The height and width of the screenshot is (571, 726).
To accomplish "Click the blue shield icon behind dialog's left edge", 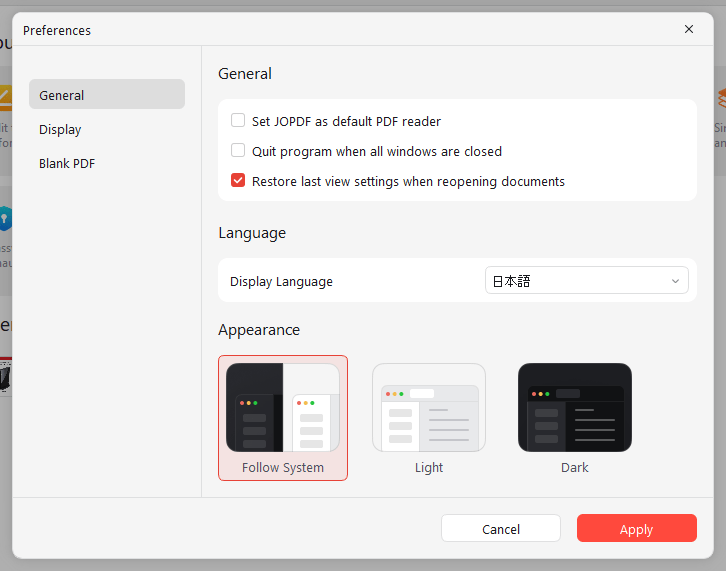I will coord(5,217).
